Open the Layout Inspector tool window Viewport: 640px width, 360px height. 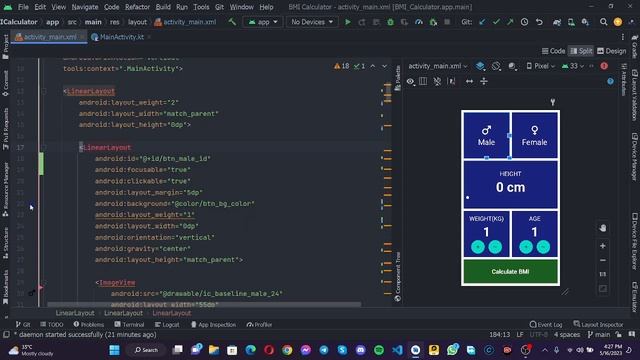click(x=598, y=324)
